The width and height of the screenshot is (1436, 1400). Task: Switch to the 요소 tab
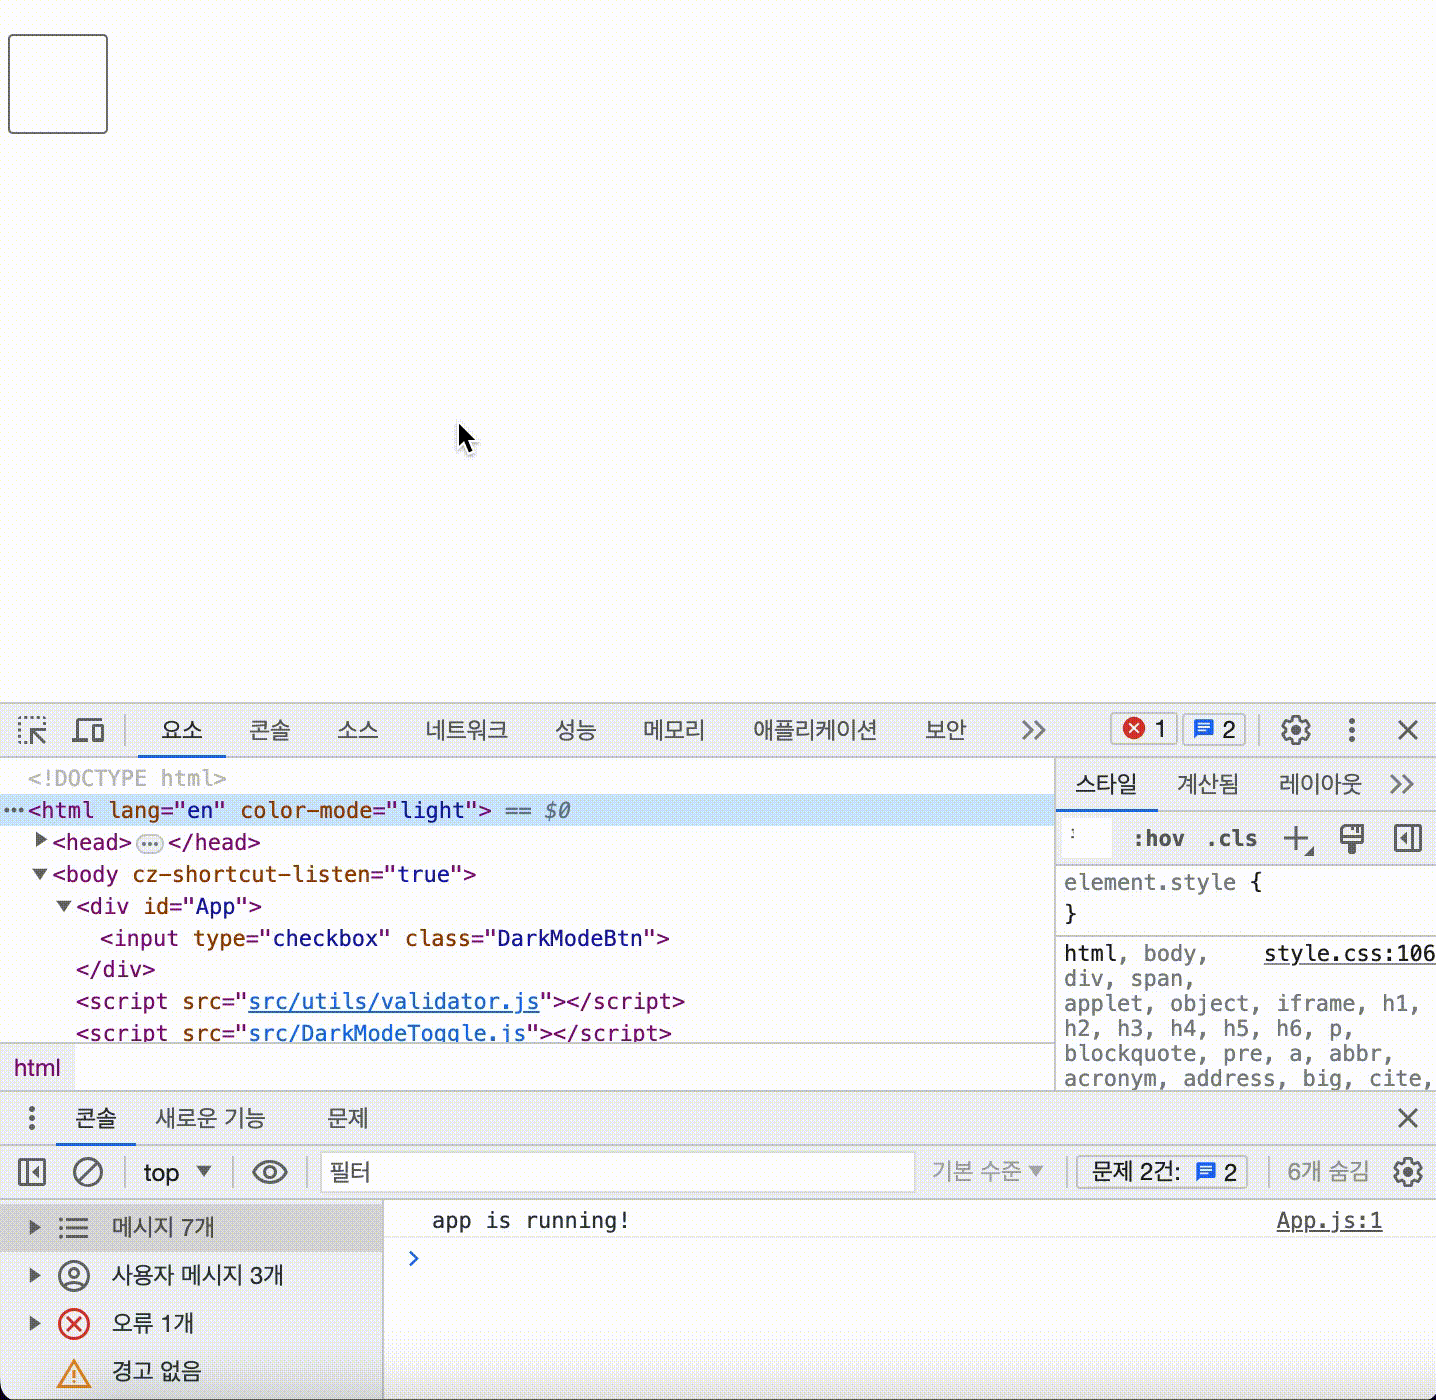coord(182,730)
